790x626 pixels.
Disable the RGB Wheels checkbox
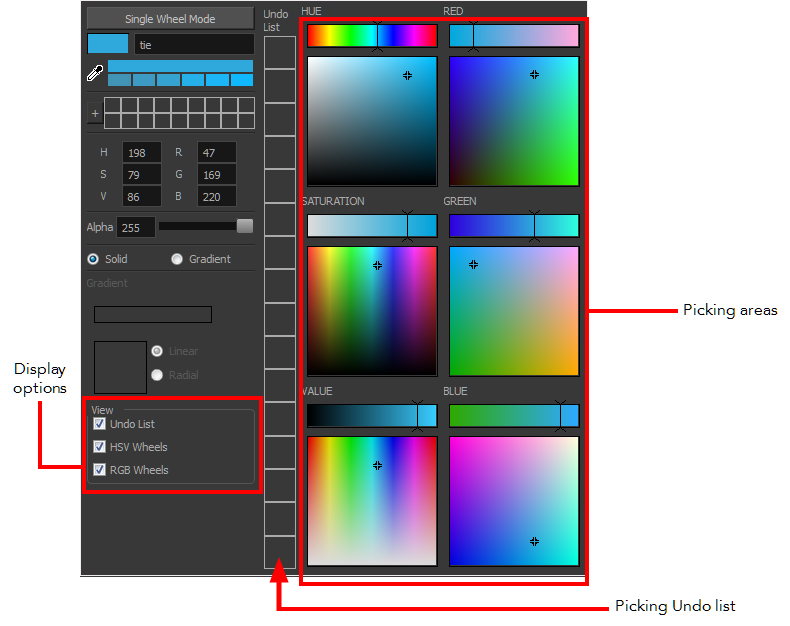coord(99,470)
